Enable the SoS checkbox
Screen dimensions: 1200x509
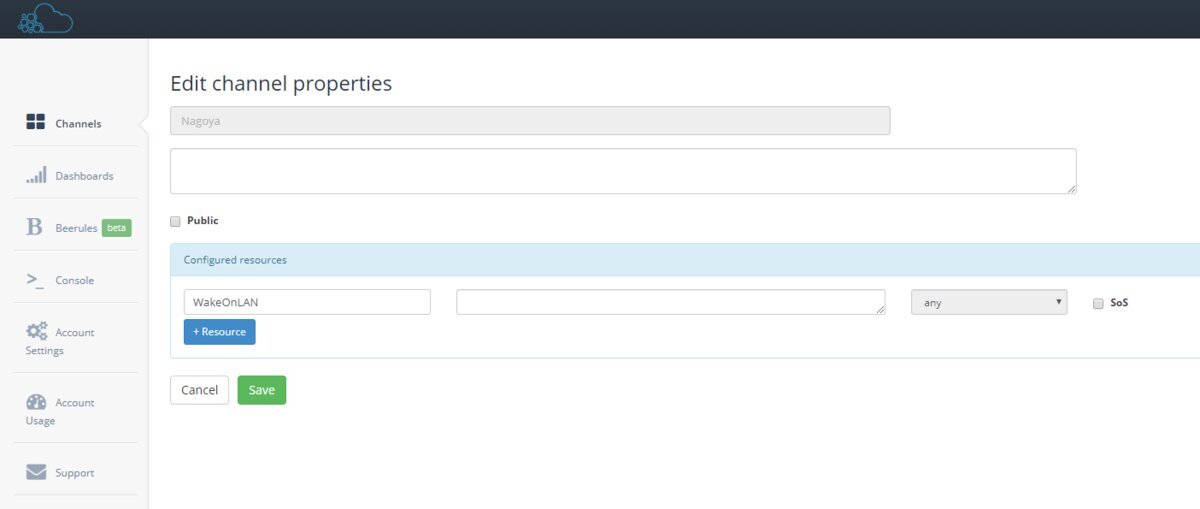pos(1098,303)
